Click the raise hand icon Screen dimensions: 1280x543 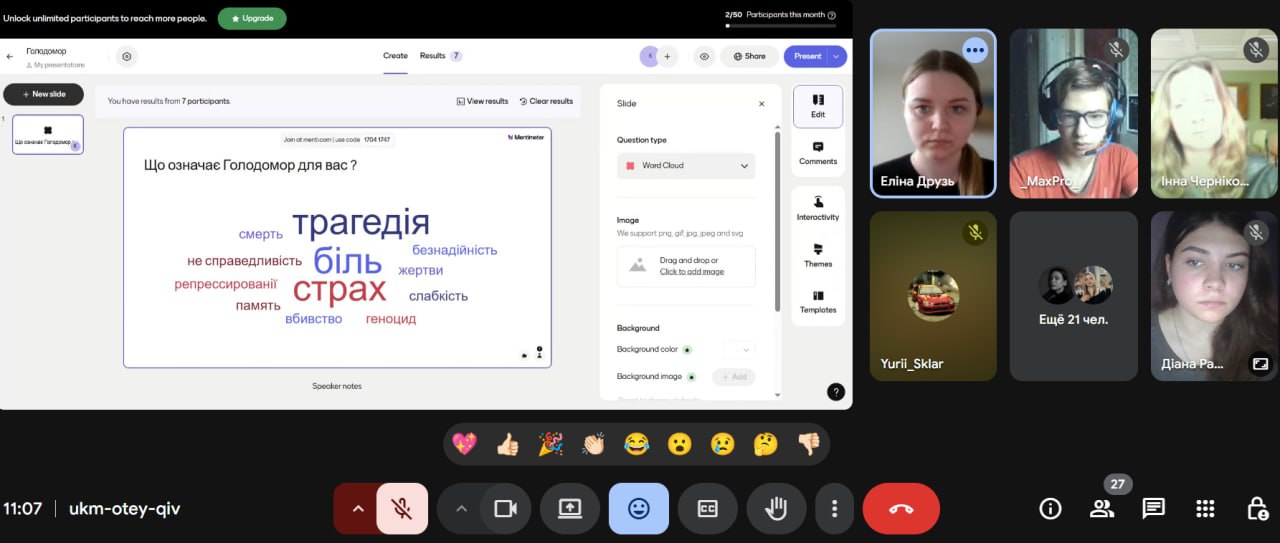[x=776, y=509]
